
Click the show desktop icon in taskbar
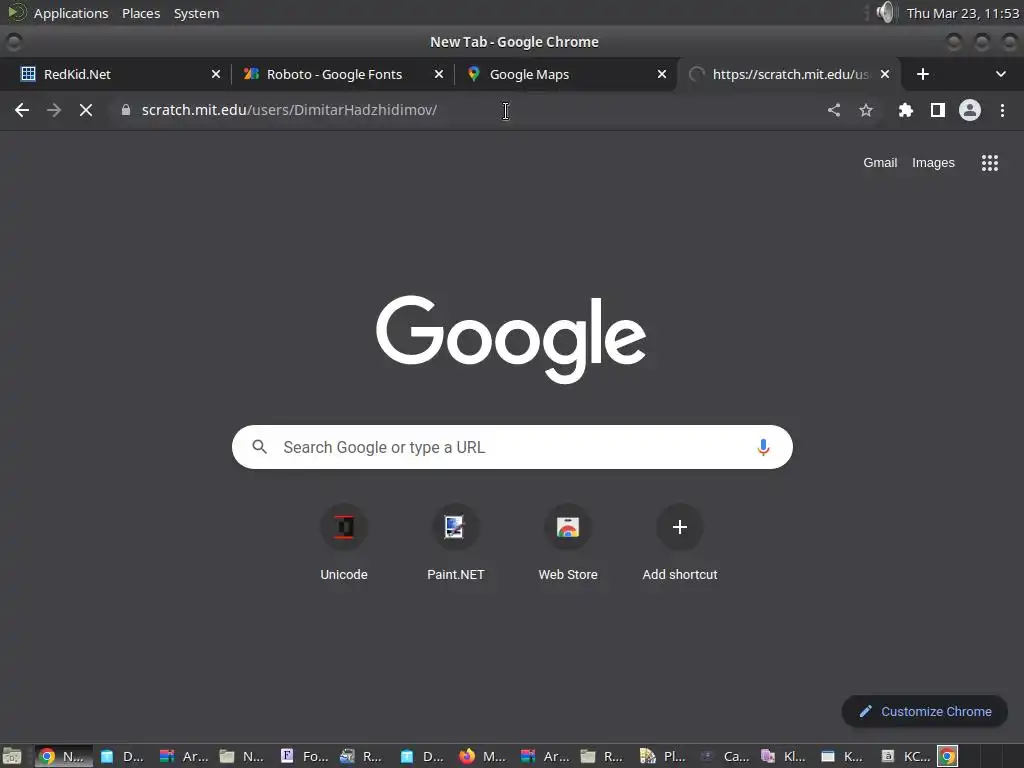(12, 756)
